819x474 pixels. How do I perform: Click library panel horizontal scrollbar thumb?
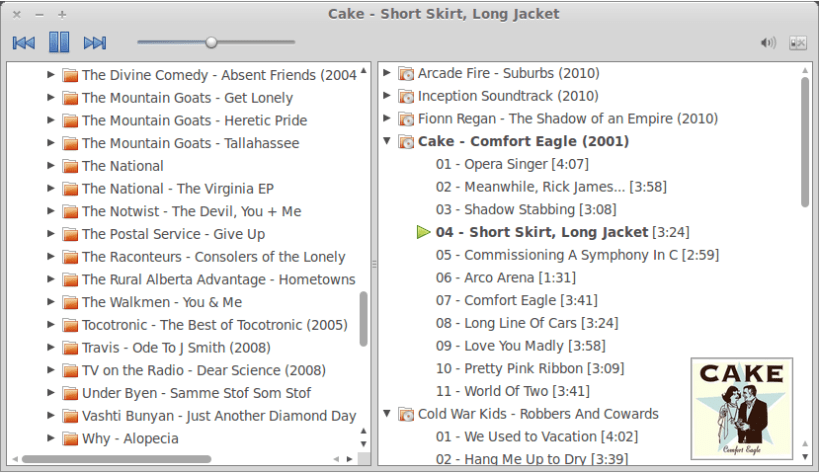(116, 459)
